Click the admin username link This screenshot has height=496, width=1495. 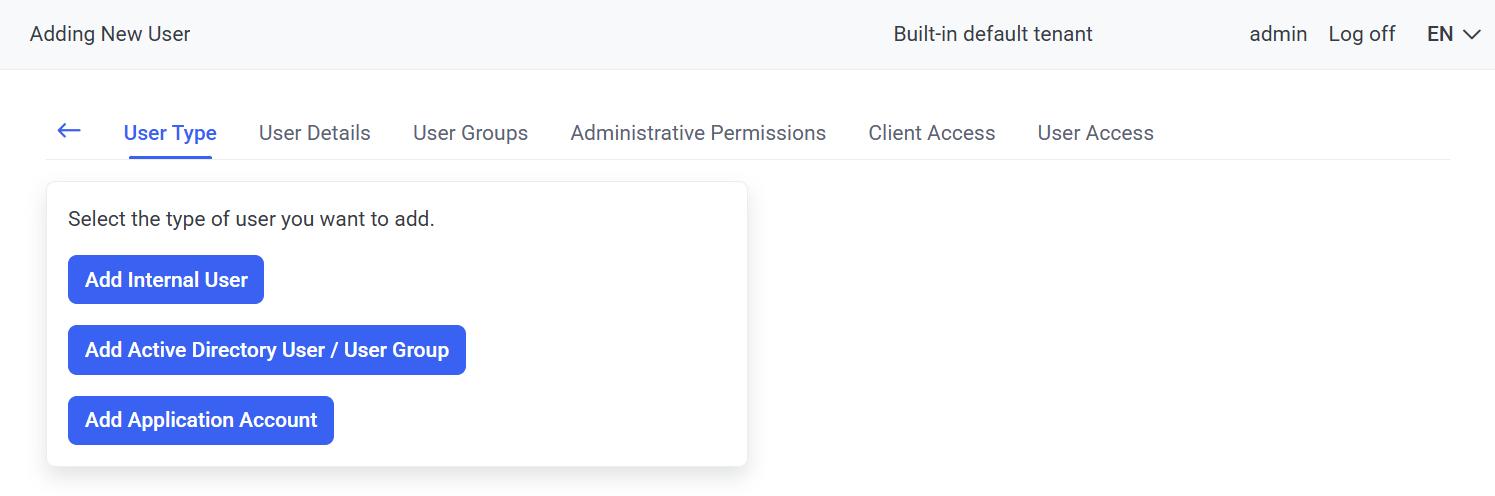coord(1278,34)
